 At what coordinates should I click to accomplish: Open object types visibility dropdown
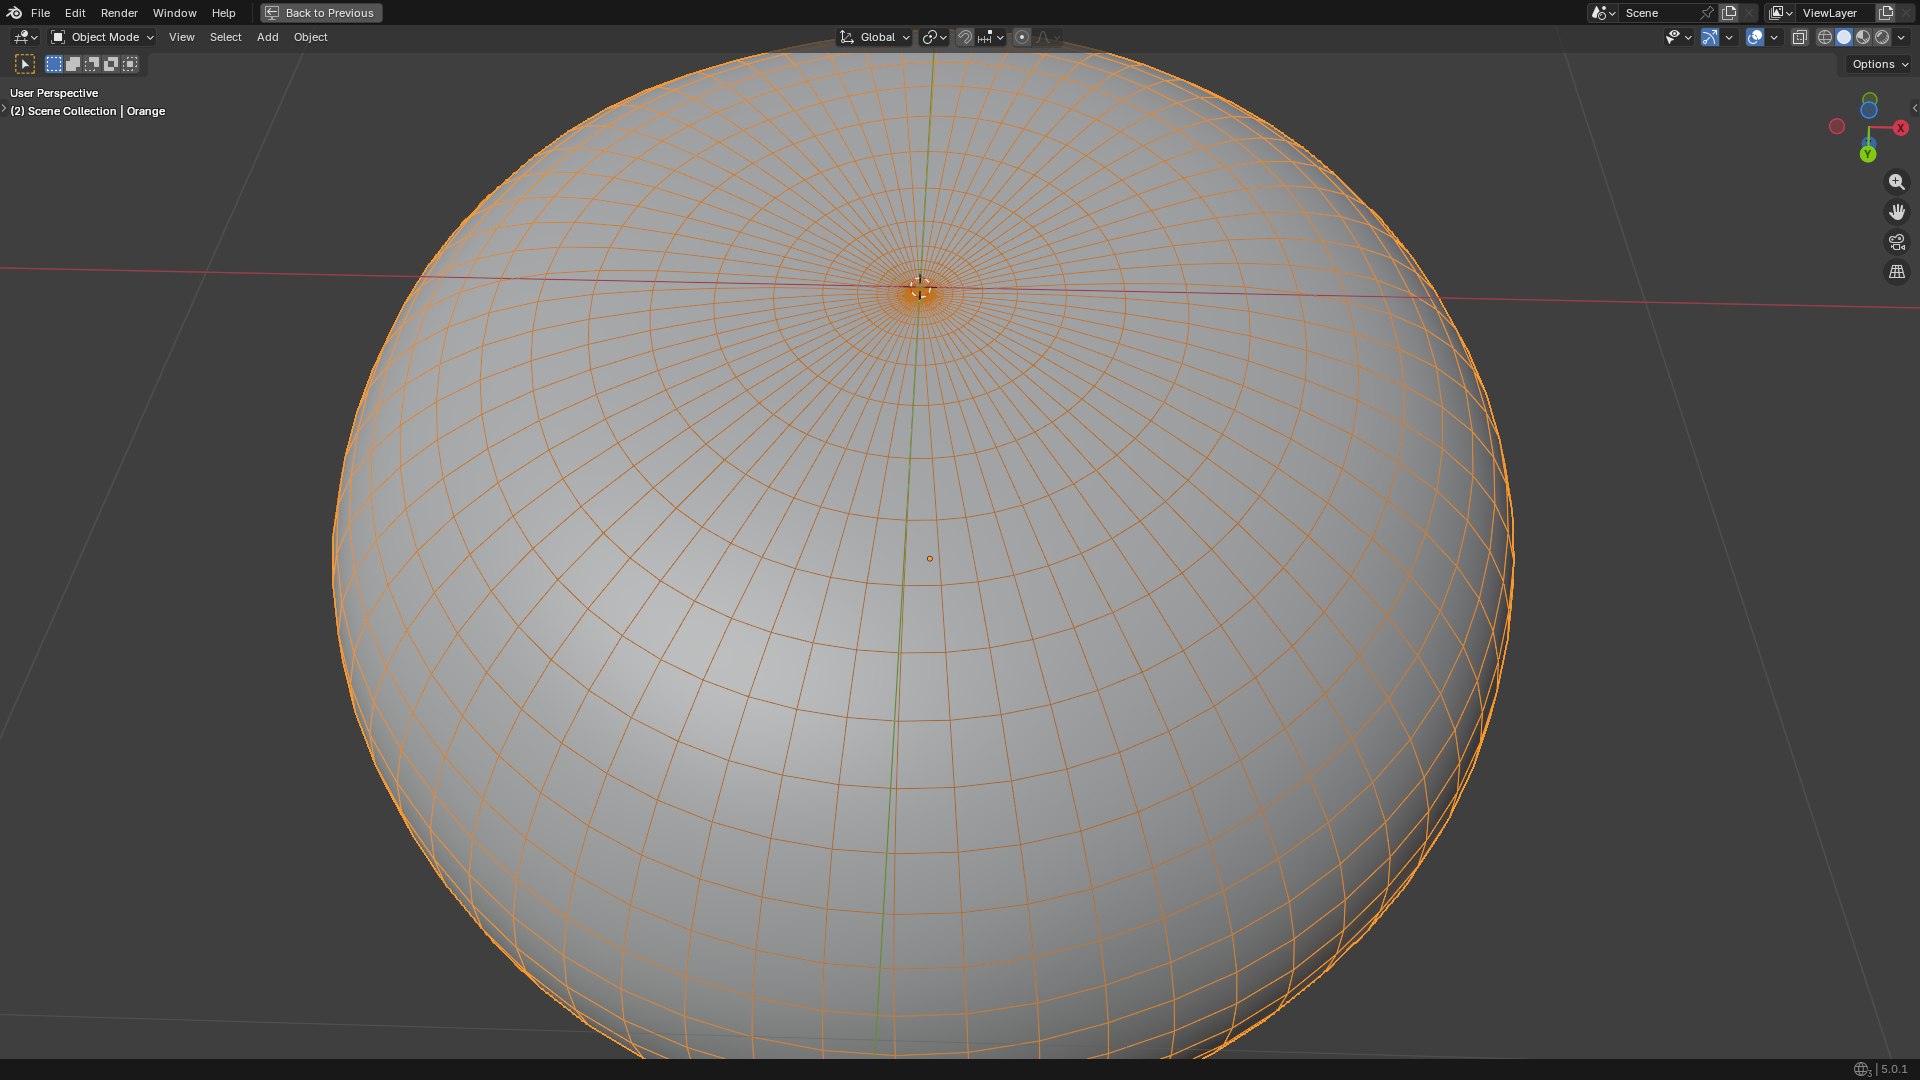[x=1678, y=37]
